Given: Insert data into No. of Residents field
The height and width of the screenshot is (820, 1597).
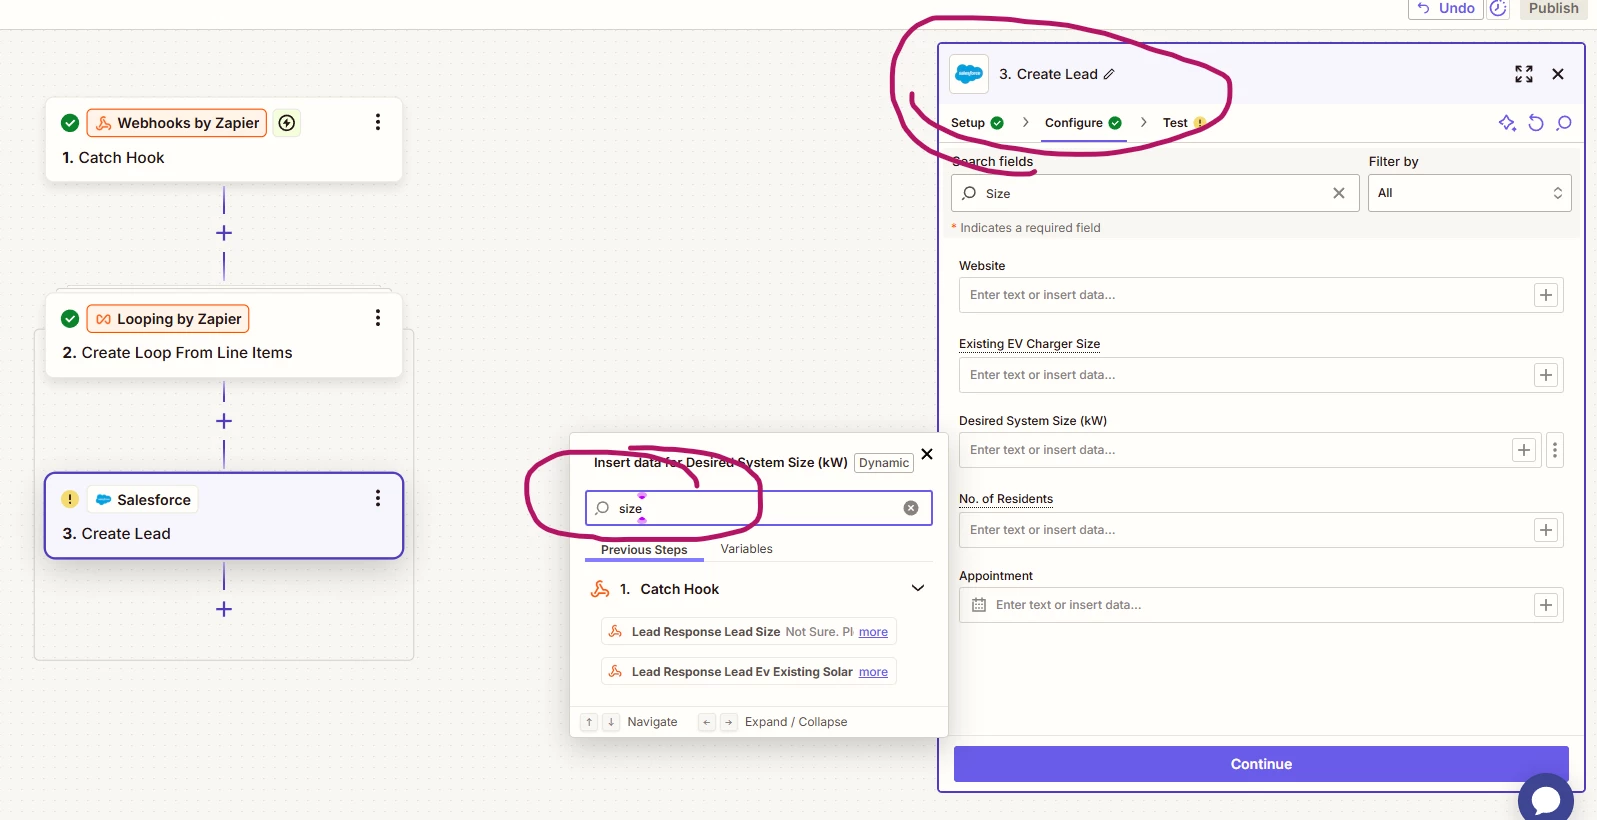Looking at the screenshot, I should [1546, 530].
